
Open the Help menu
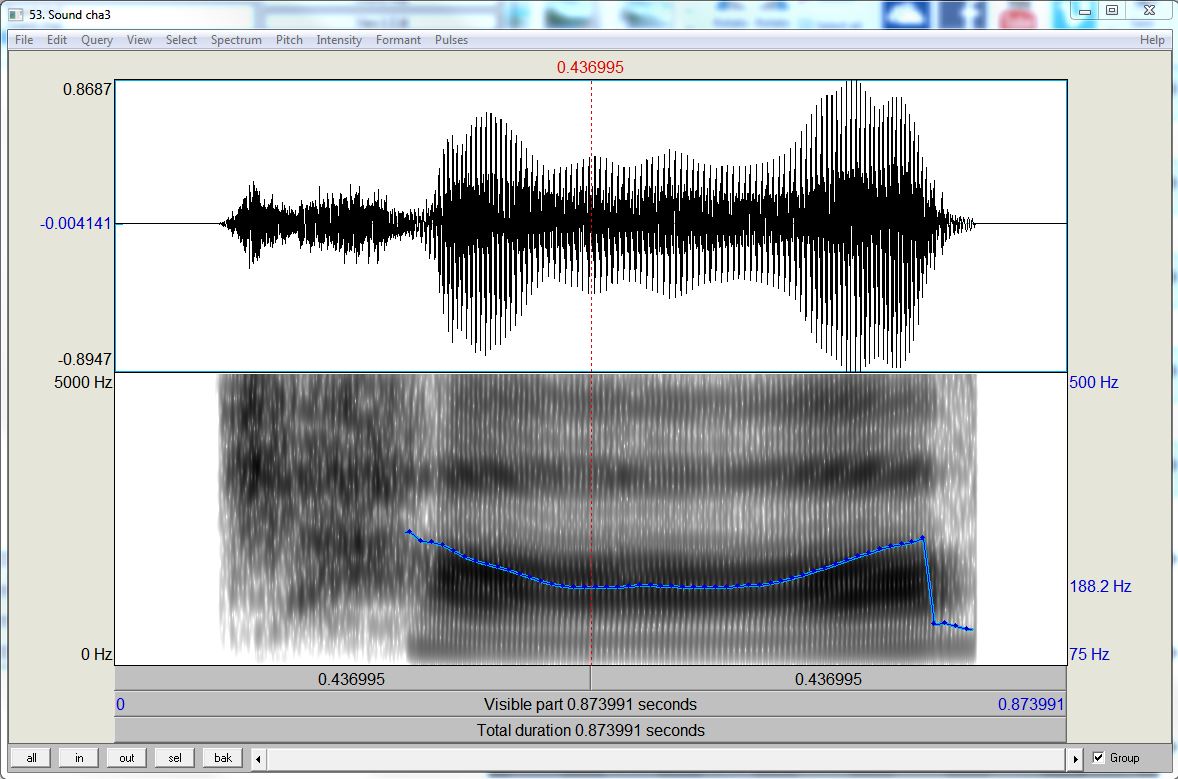pos(1152,40)
